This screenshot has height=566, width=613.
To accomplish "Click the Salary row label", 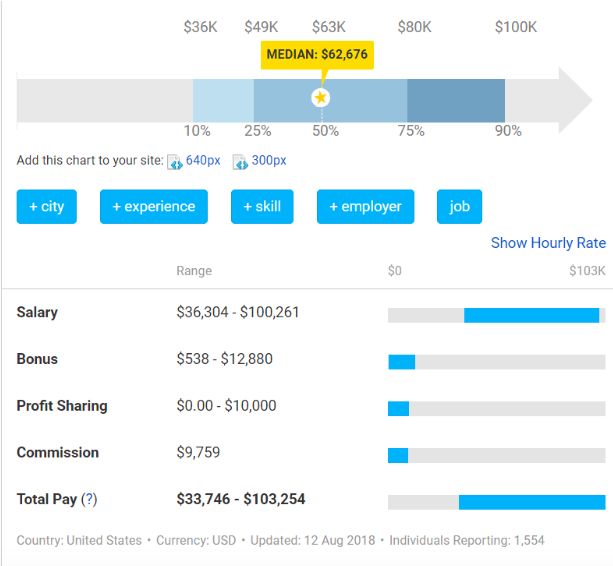I will pyautogui.click(x=37, y=312).
